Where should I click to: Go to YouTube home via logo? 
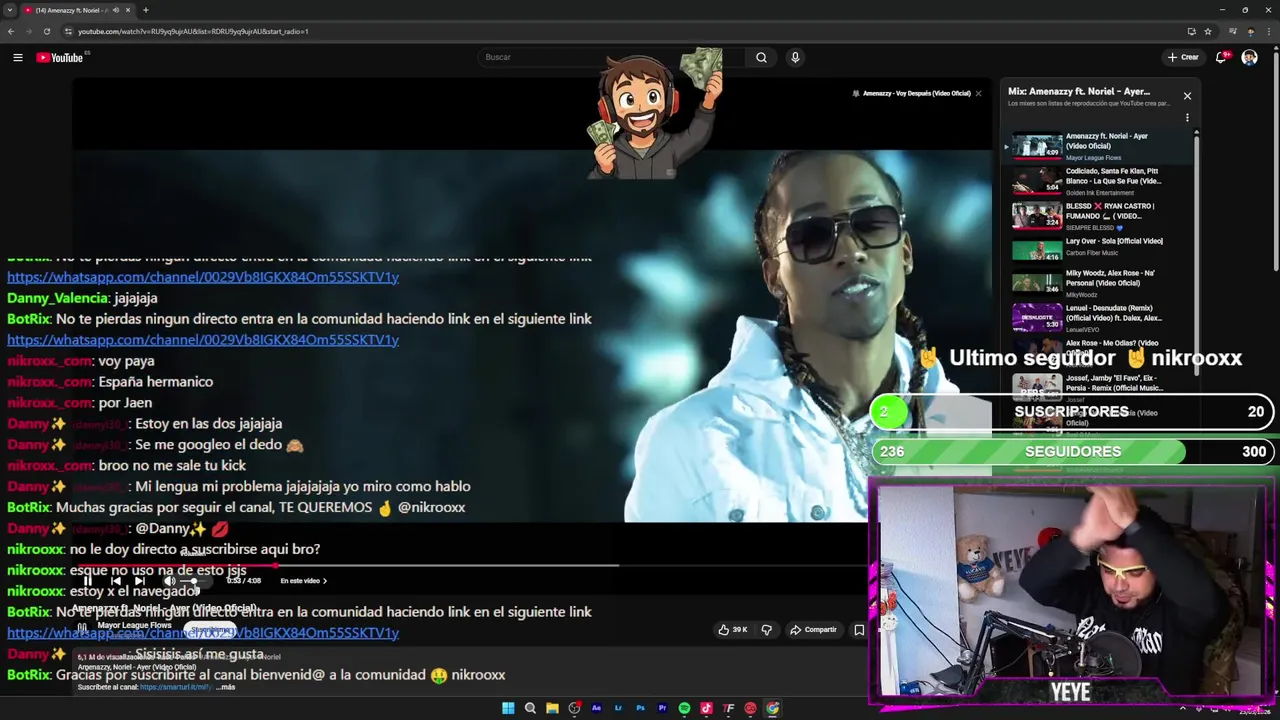pos(60,57)
